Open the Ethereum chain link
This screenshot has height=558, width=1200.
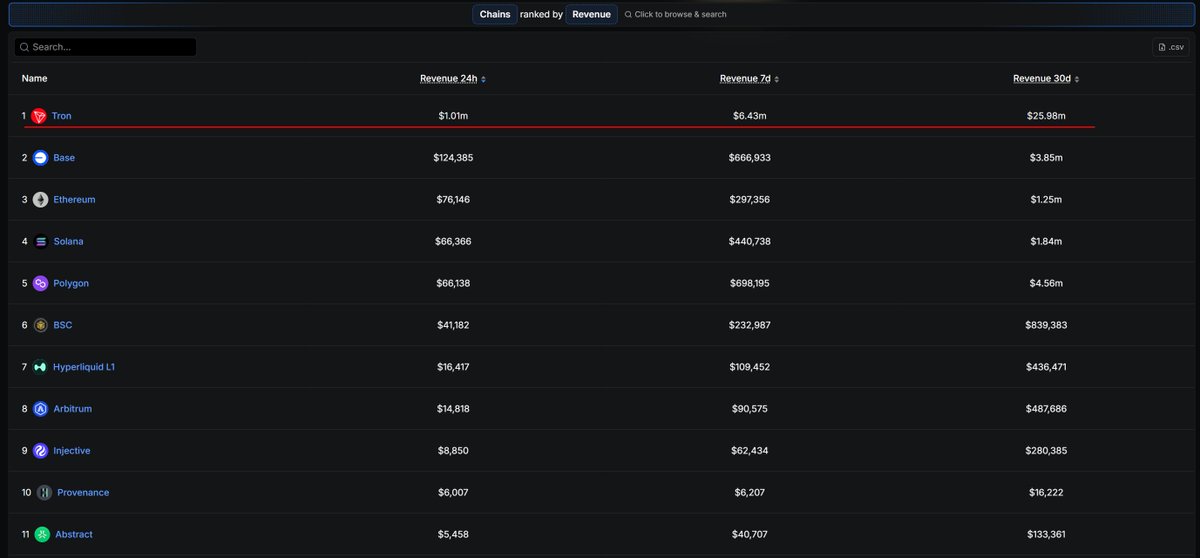[x=74, y=200]
